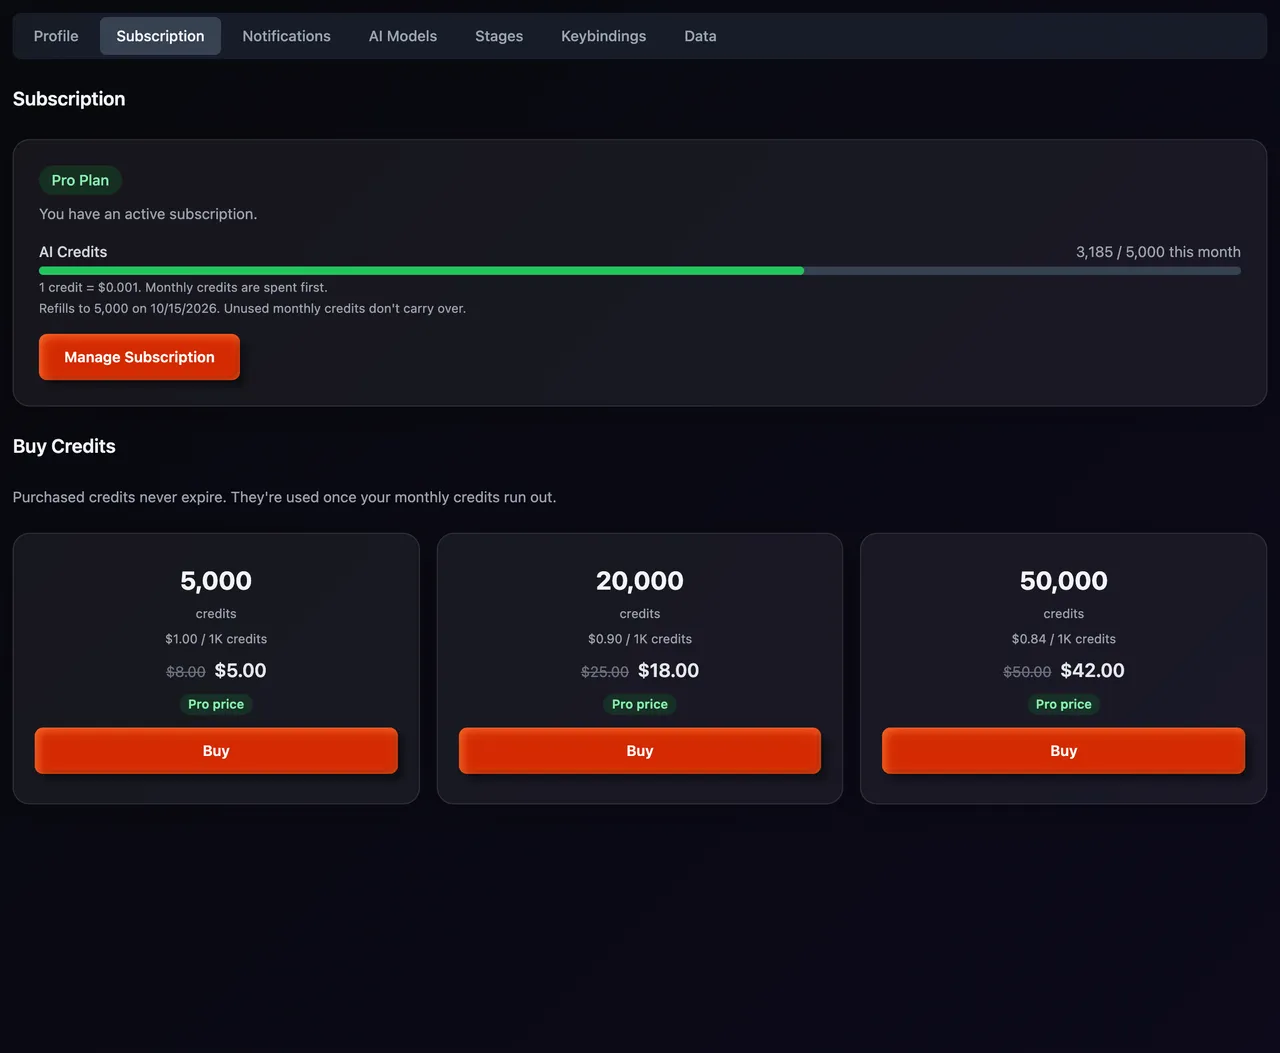The height and width of the screenshot is (1053, 1280).
Task: Click the '$0.84 / 1K credits' rate
Action: pos(1064,639)
